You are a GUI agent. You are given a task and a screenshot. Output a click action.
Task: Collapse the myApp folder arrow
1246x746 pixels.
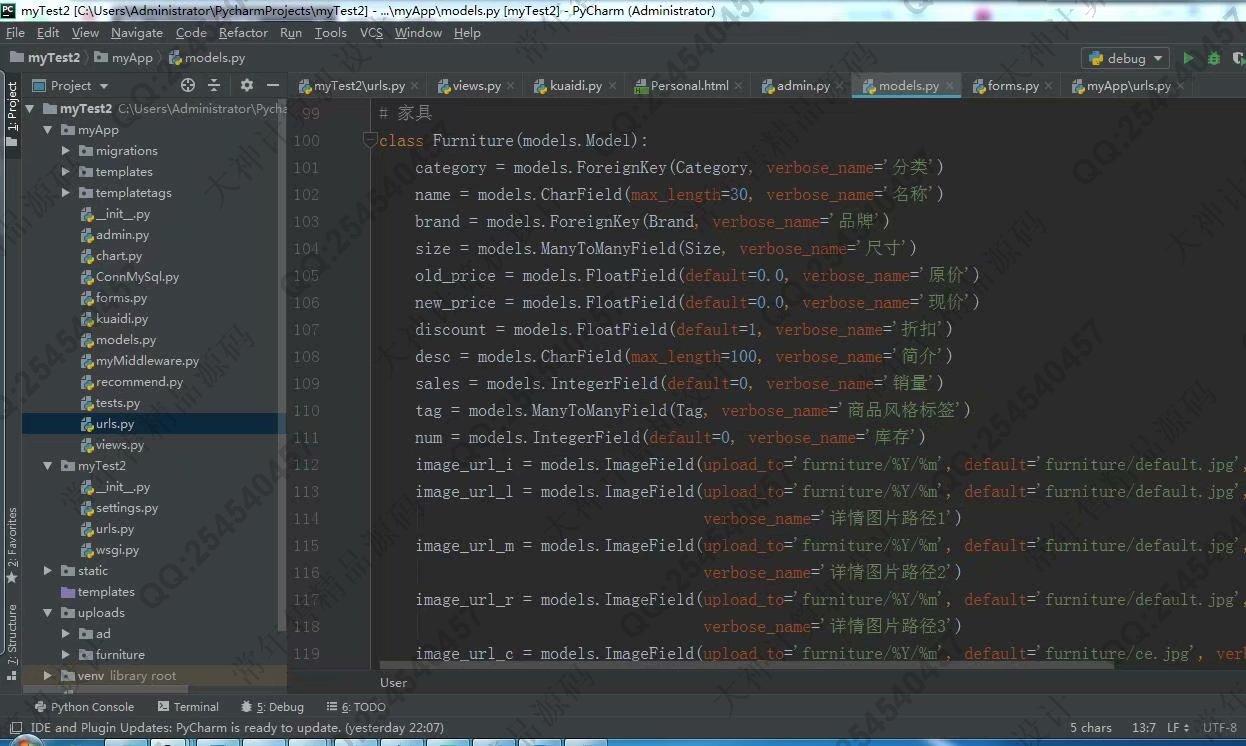tap(47, 130)
